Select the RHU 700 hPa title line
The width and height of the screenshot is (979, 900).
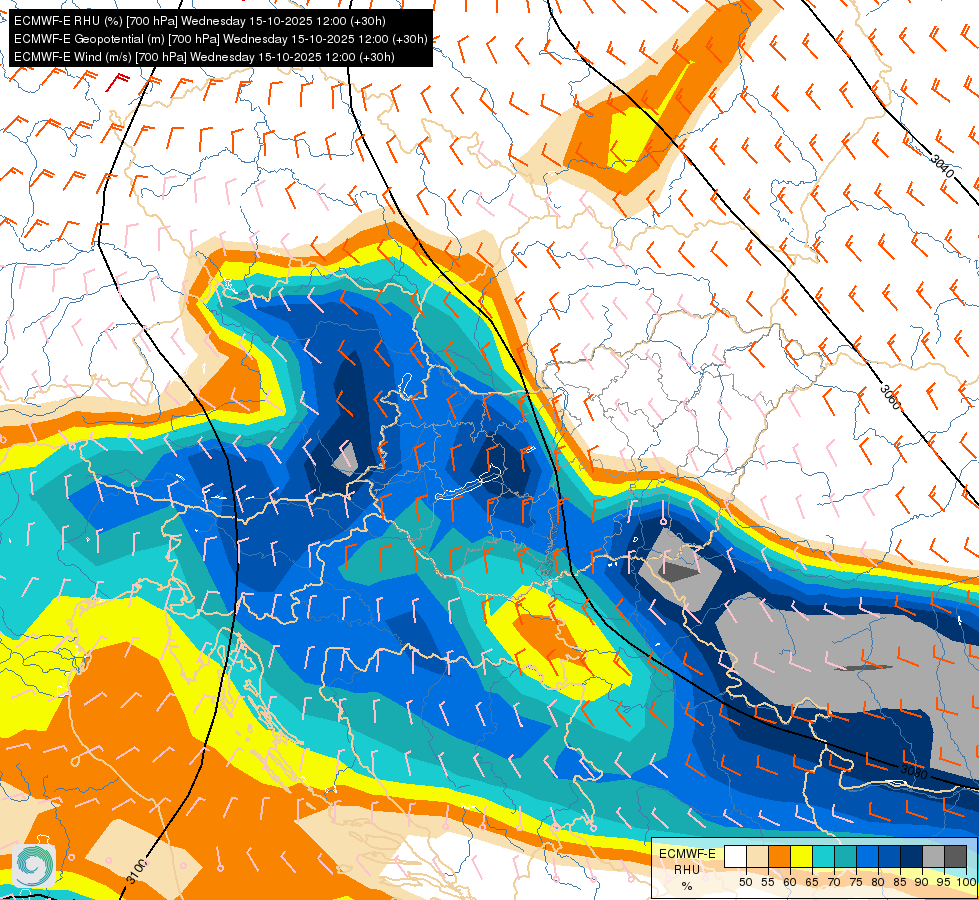click(200, 21)
